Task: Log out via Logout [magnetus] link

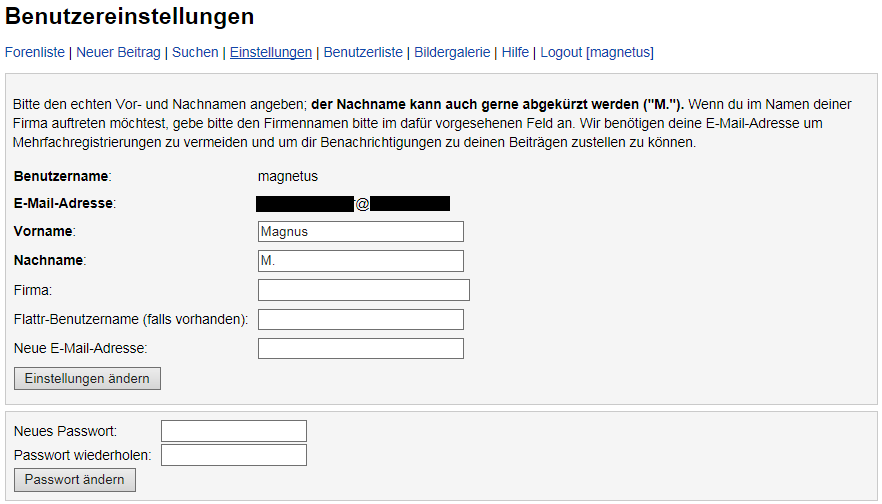Action: pos(597,52)
